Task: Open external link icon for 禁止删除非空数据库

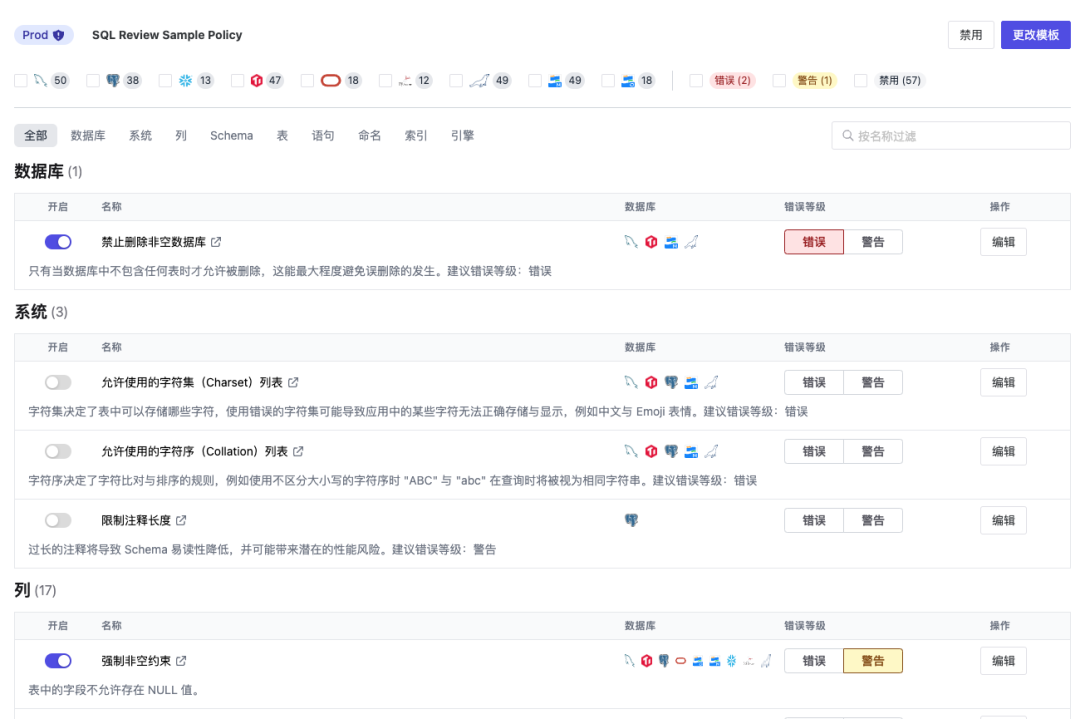Action: click(x=216, y=242)
